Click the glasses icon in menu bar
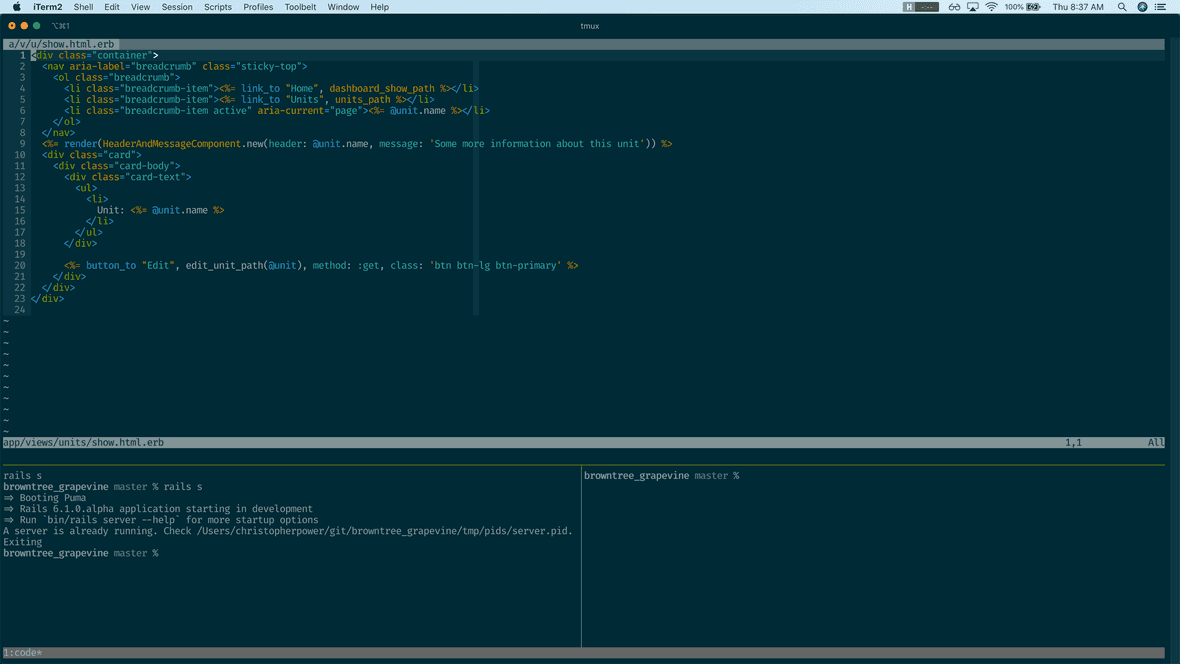This screenshot has height=664, width=1180. tap(954, 7)
